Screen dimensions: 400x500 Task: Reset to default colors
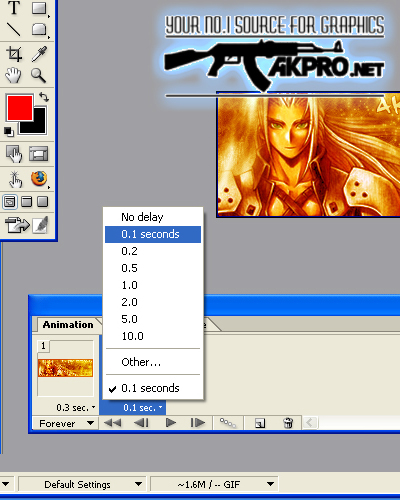click(x=9, y=132)
